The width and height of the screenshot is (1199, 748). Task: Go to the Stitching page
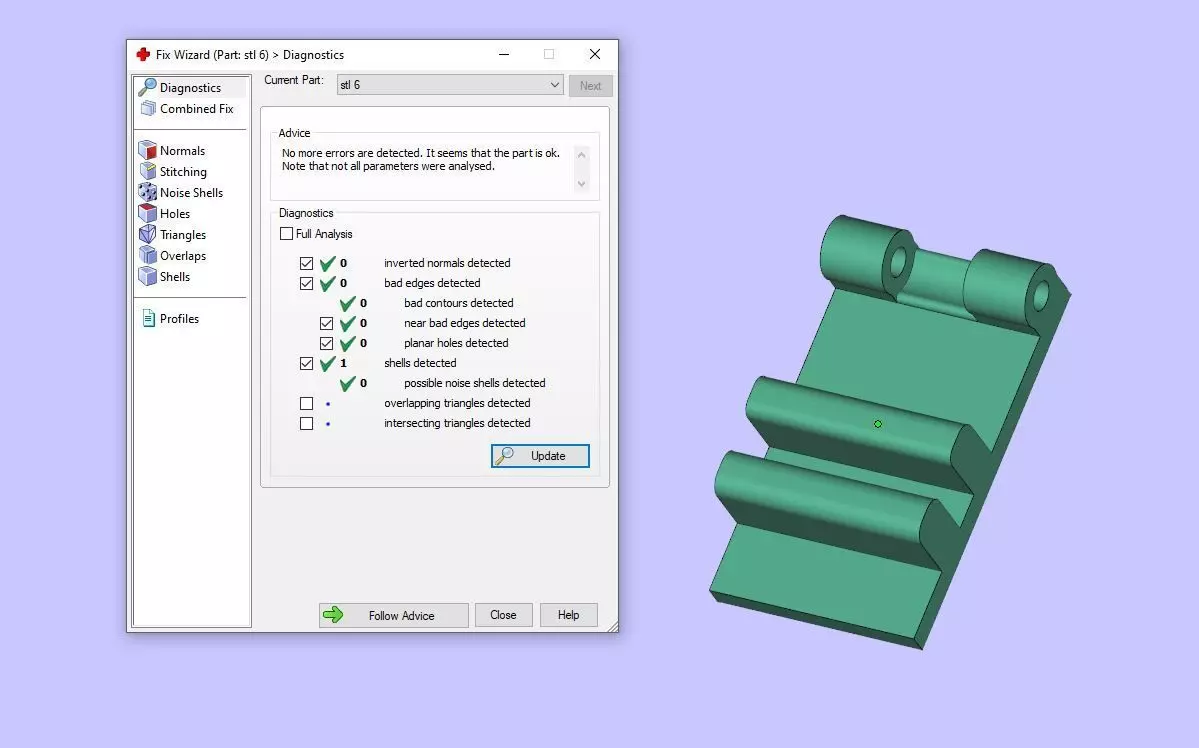click(x=183, y=171)
